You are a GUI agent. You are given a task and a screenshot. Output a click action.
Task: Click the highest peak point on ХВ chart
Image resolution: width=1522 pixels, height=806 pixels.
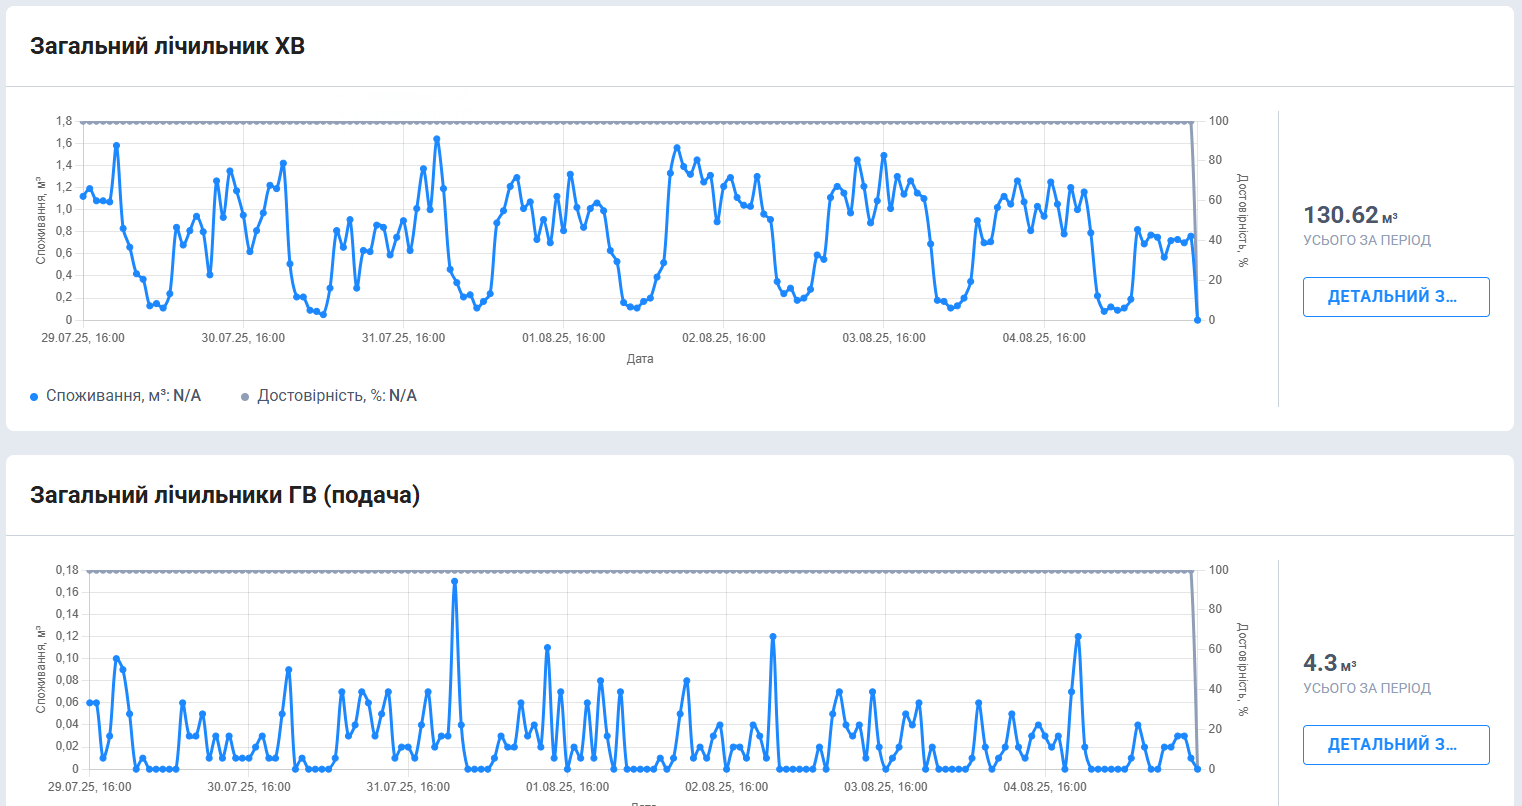437,139
